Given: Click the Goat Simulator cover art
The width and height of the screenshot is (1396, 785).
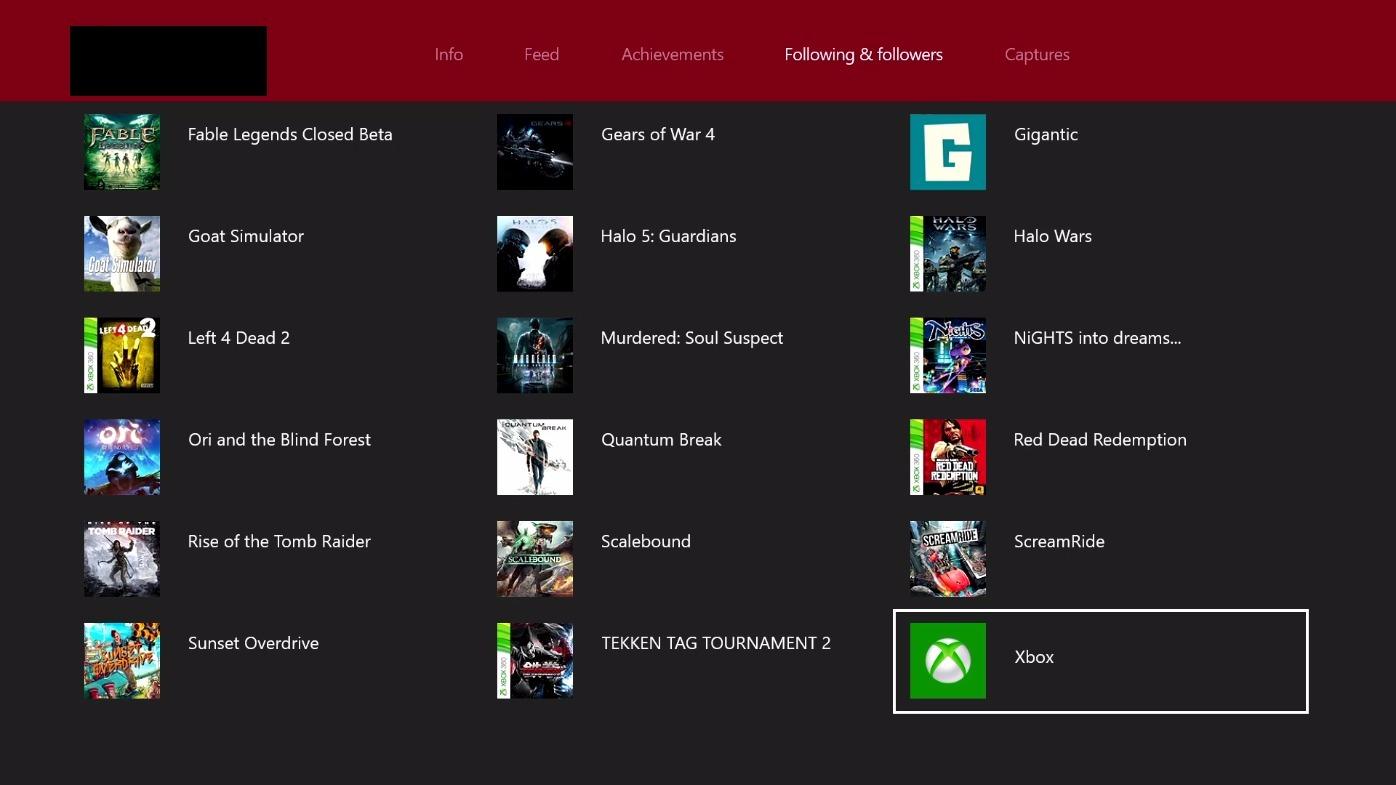Looking at the screenshot, I should 122,254.
